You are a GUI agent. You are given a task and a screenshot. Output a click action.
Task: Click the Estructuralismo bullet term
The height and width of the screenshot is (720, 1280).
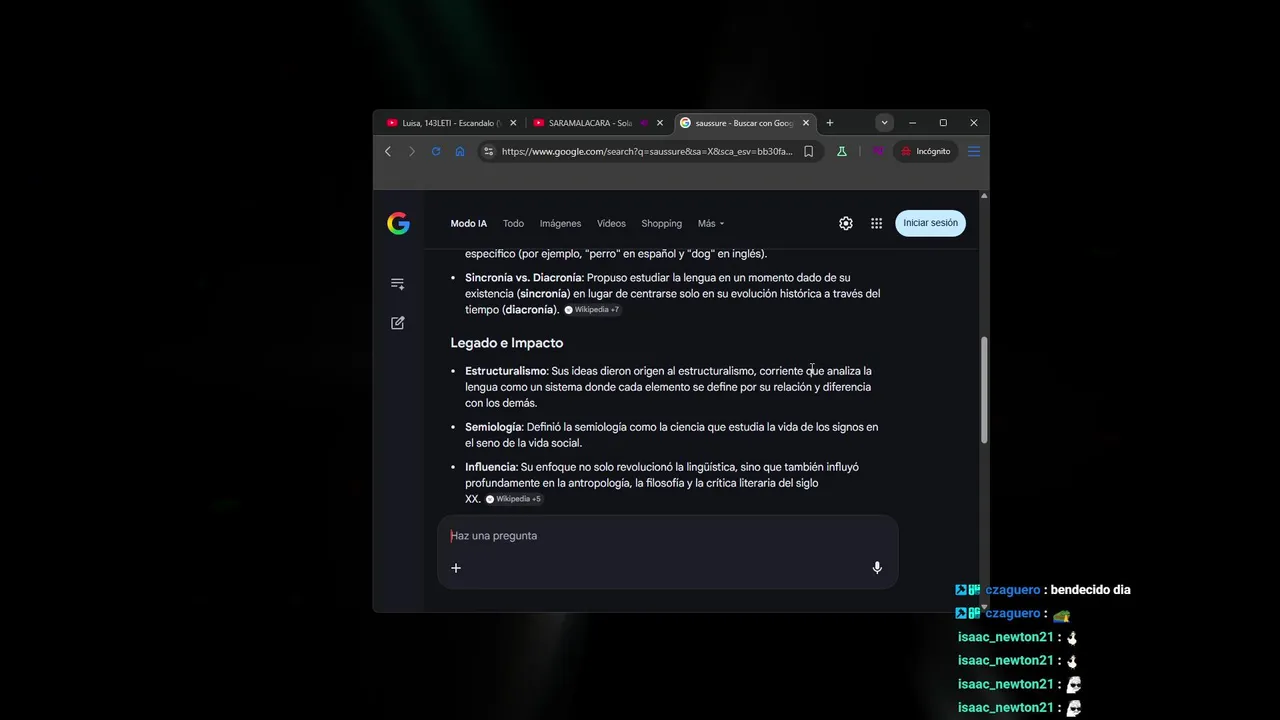coord(505,371)
